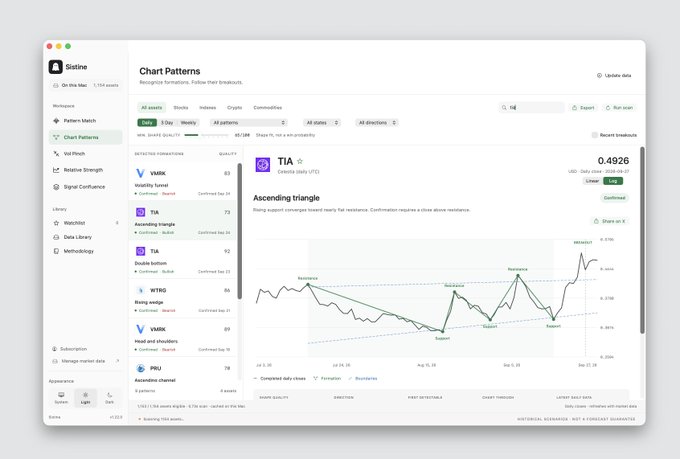Select VMRK Volatility funnel formation
680x459 pixels.
point(183,181)
